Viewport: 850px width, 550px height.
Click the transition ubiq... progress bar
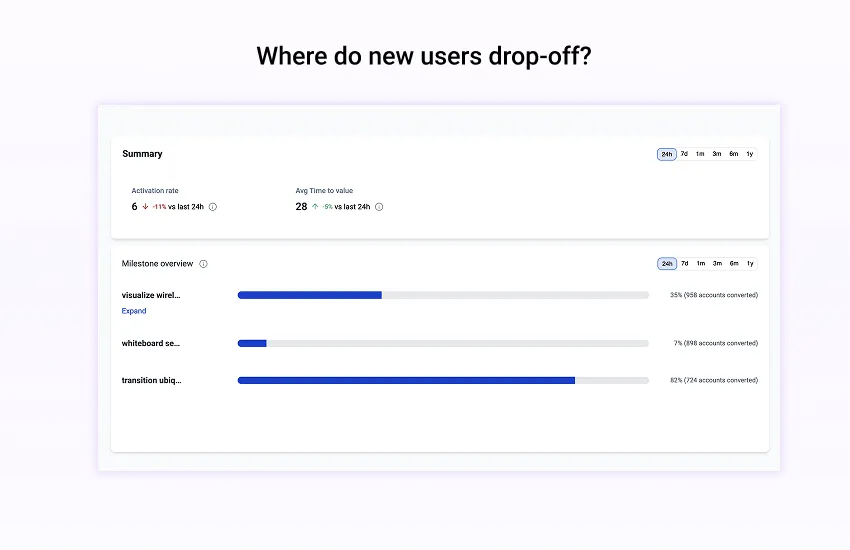coord(443,380)
